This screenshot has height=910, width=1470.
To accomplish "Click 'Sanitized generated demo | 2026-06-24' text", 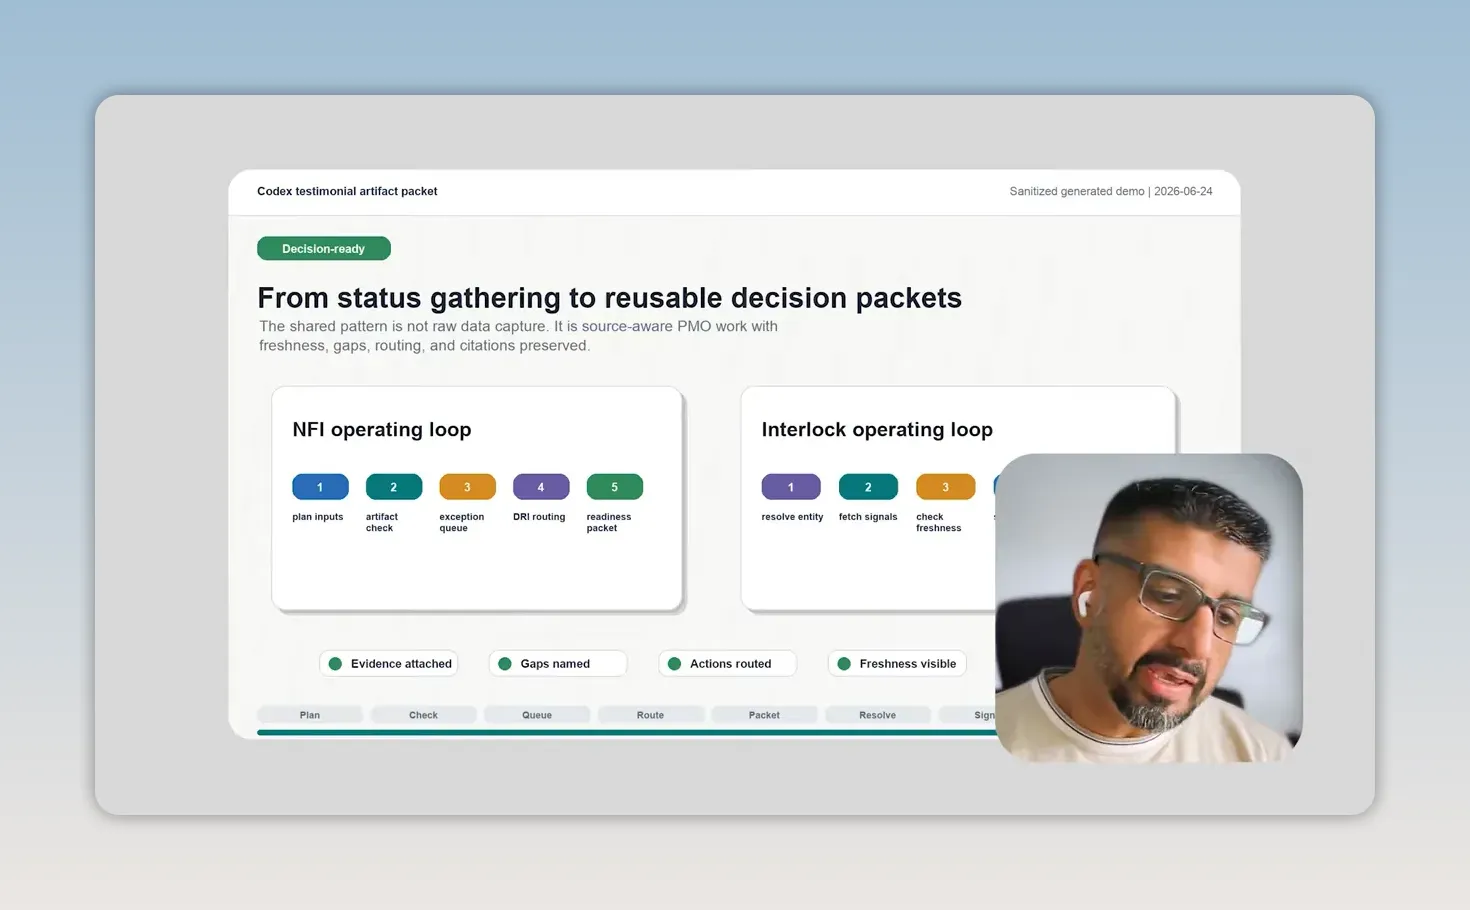I will pos(1111,191).
